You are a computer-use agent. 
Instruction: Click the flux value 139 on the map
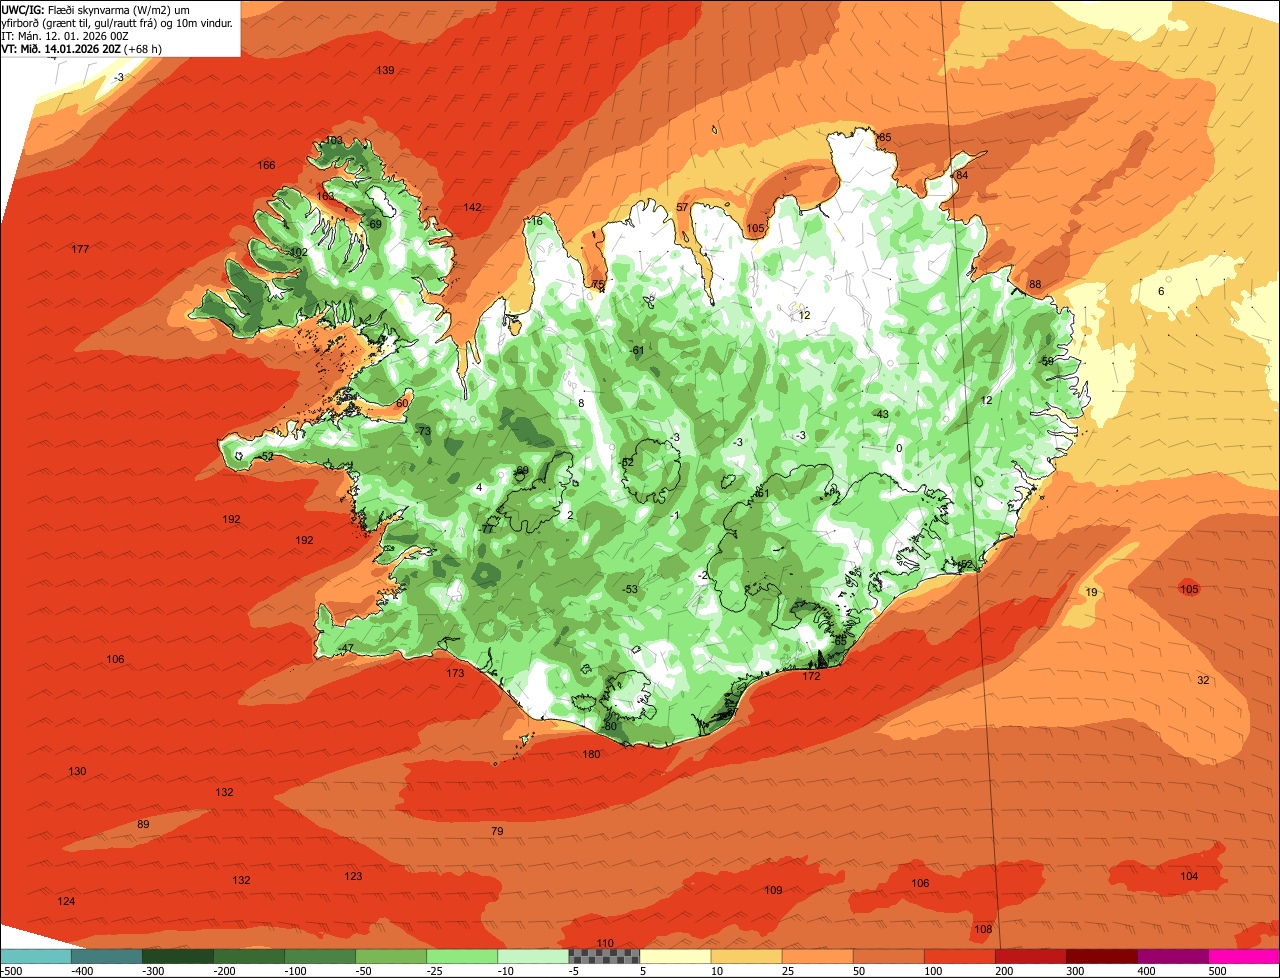pyautogui.click(x=385, y=70)
